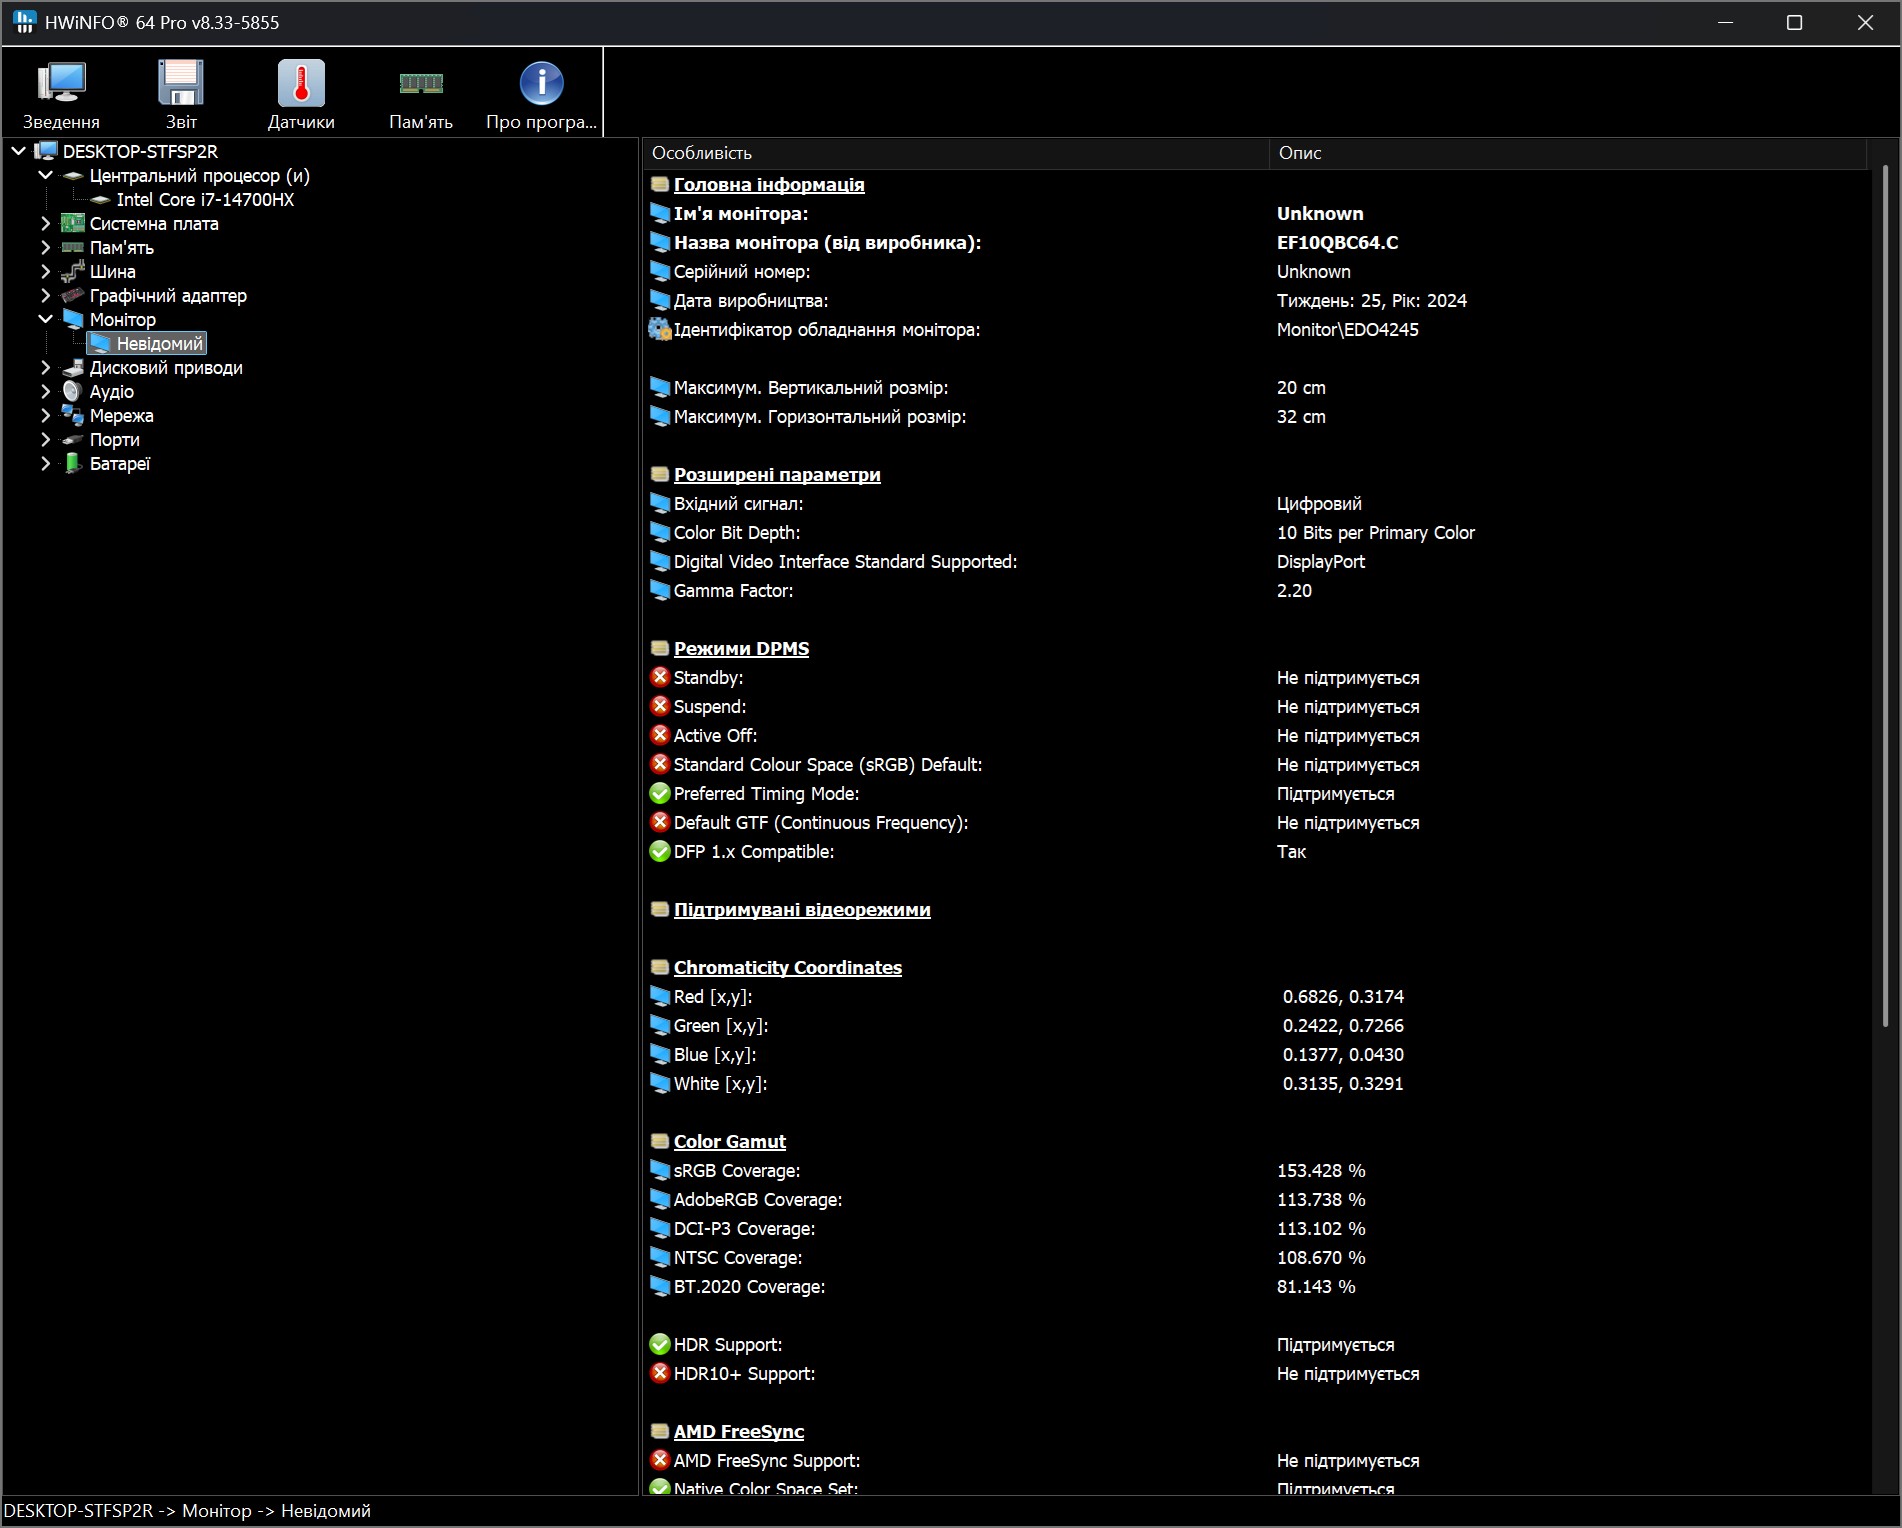Viewport: 1902px width, 1528px height.
Task: Click the Особливість column header
Action: pyautogui.click(x=955, y=153)
